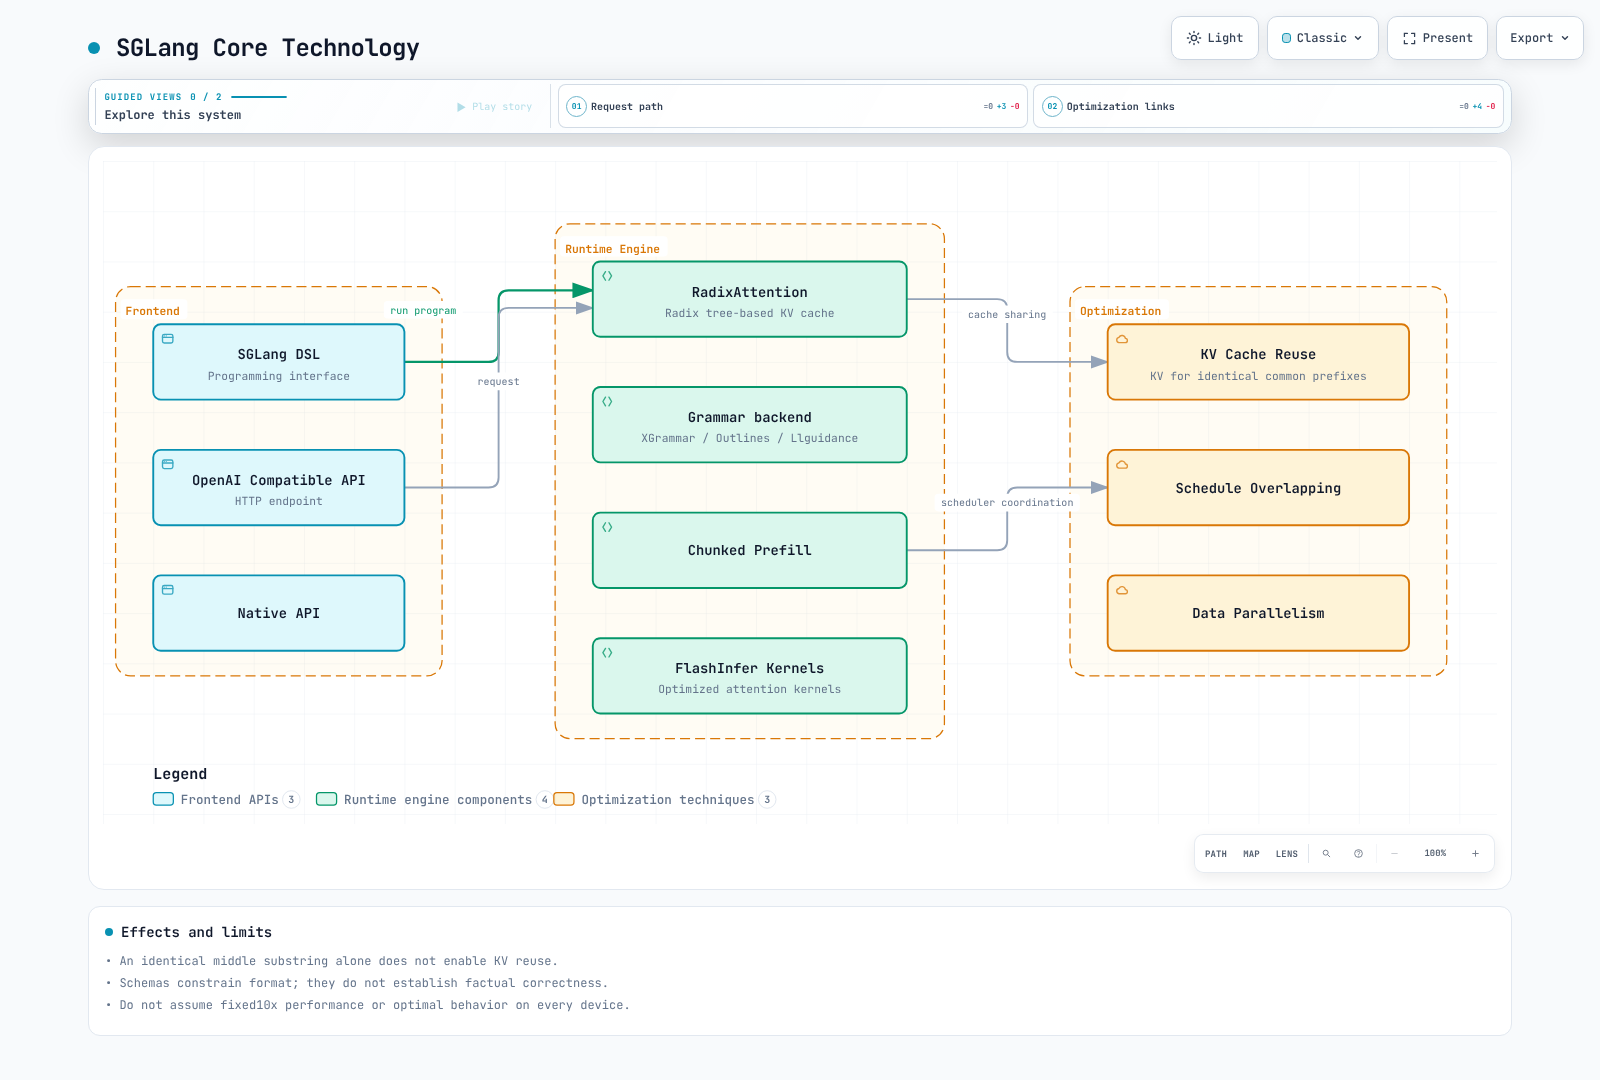Click the cloud icon on Schedule Overlapping node

pyautogui.click(x=1122, y=464)
